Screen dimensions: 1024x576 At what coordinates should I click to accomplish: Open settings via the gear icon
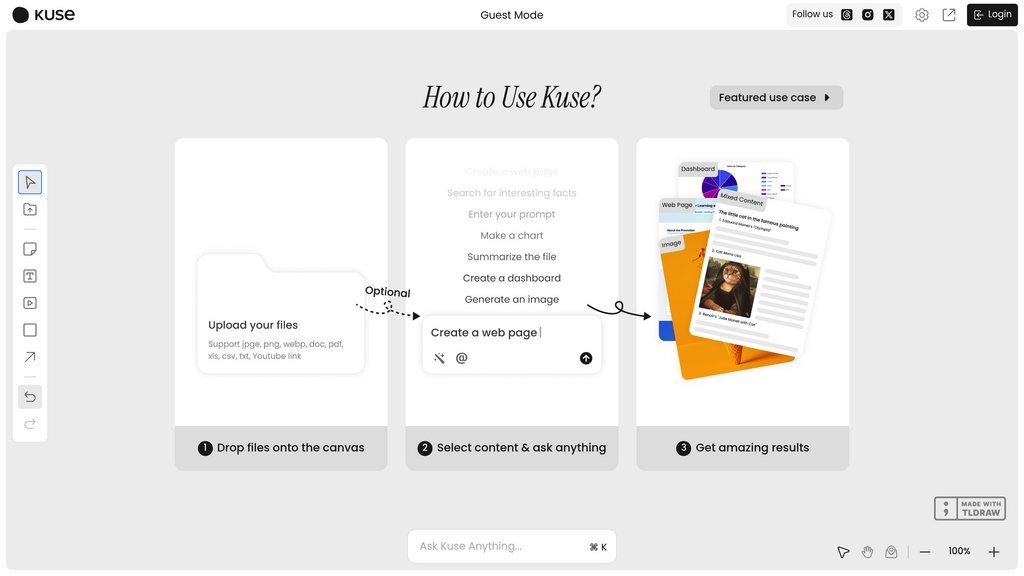[922, 15]
